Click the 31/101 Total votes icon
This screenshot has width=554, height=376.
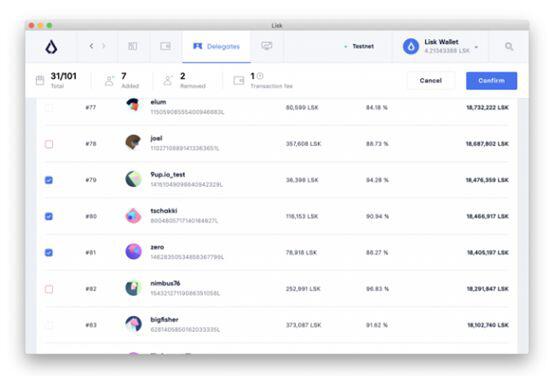click(40, 81)
